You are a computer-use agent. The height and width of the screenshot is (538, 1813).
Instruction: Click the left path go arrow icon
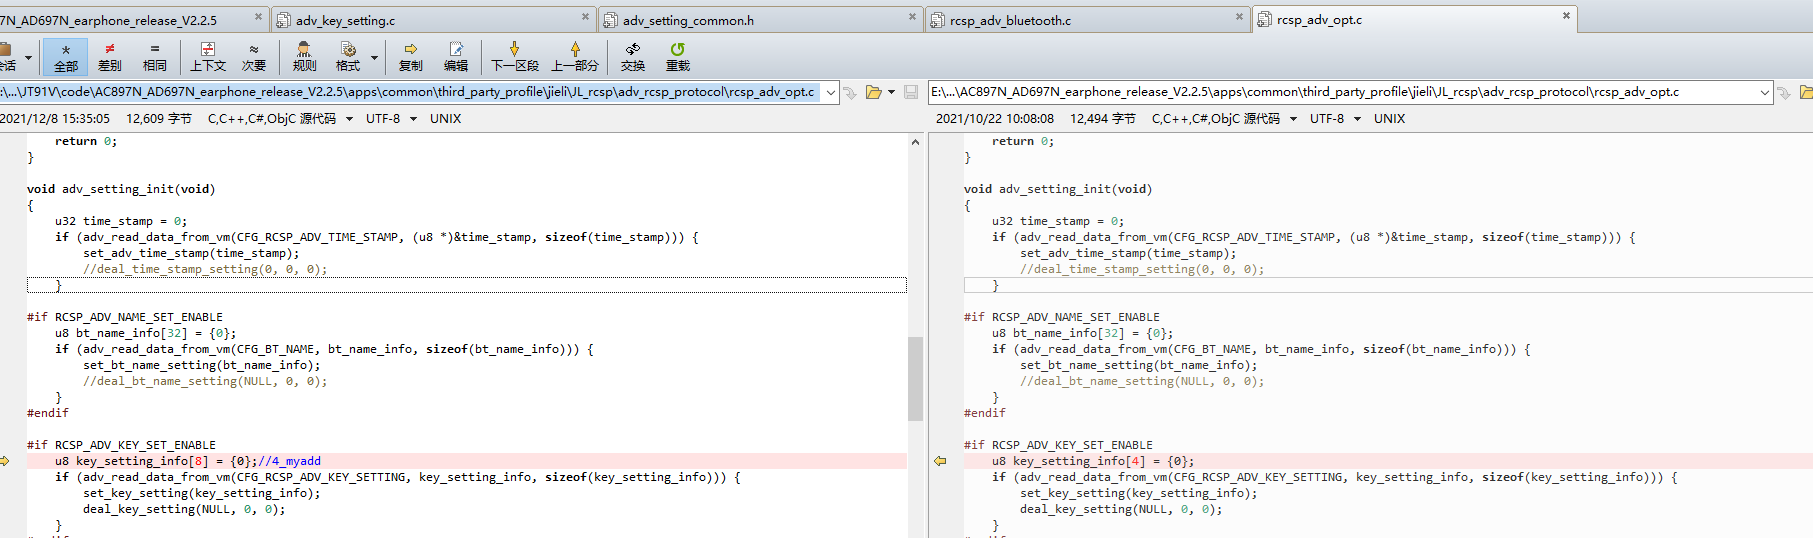pos(850,92)
